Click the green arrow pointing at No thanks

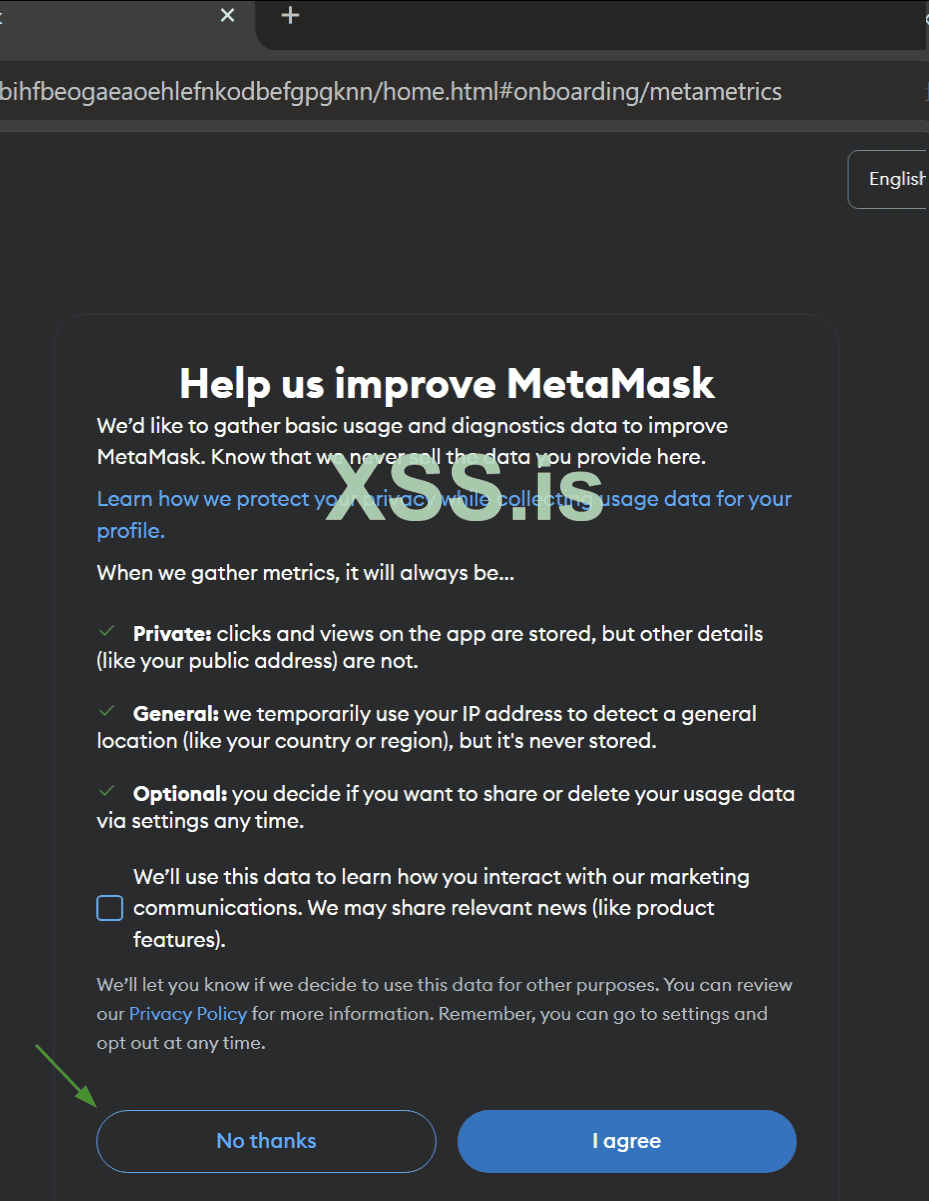point(66,1076)
